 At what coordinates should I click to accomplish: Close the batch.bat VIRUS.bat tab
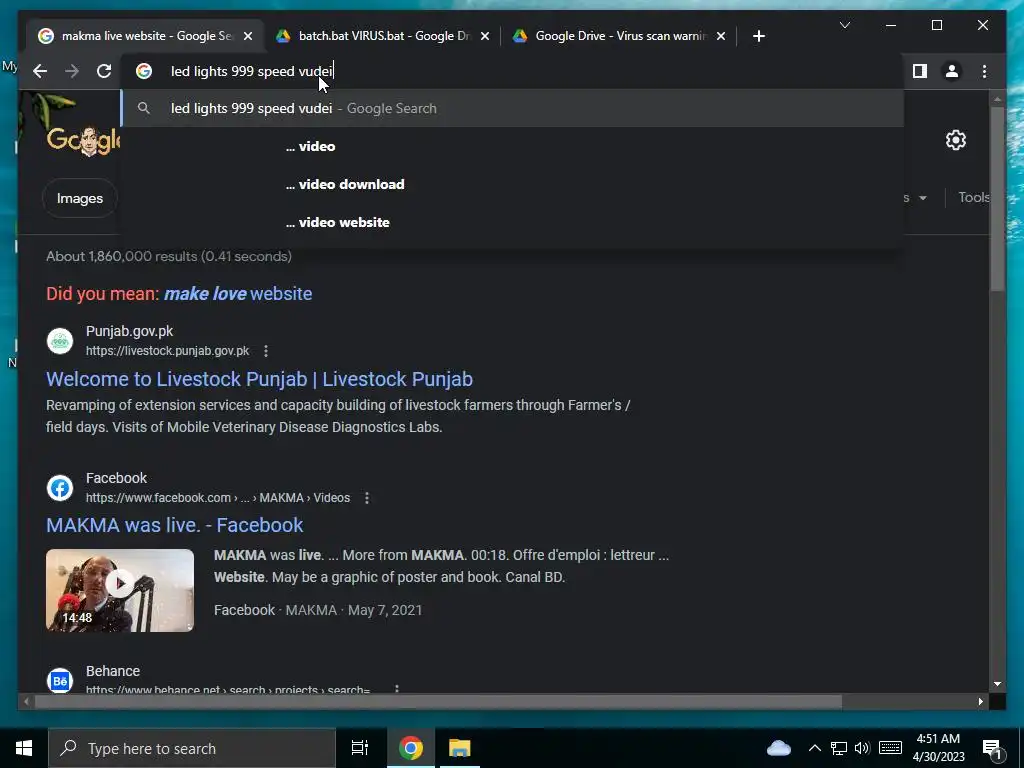(x=485, y=37)
